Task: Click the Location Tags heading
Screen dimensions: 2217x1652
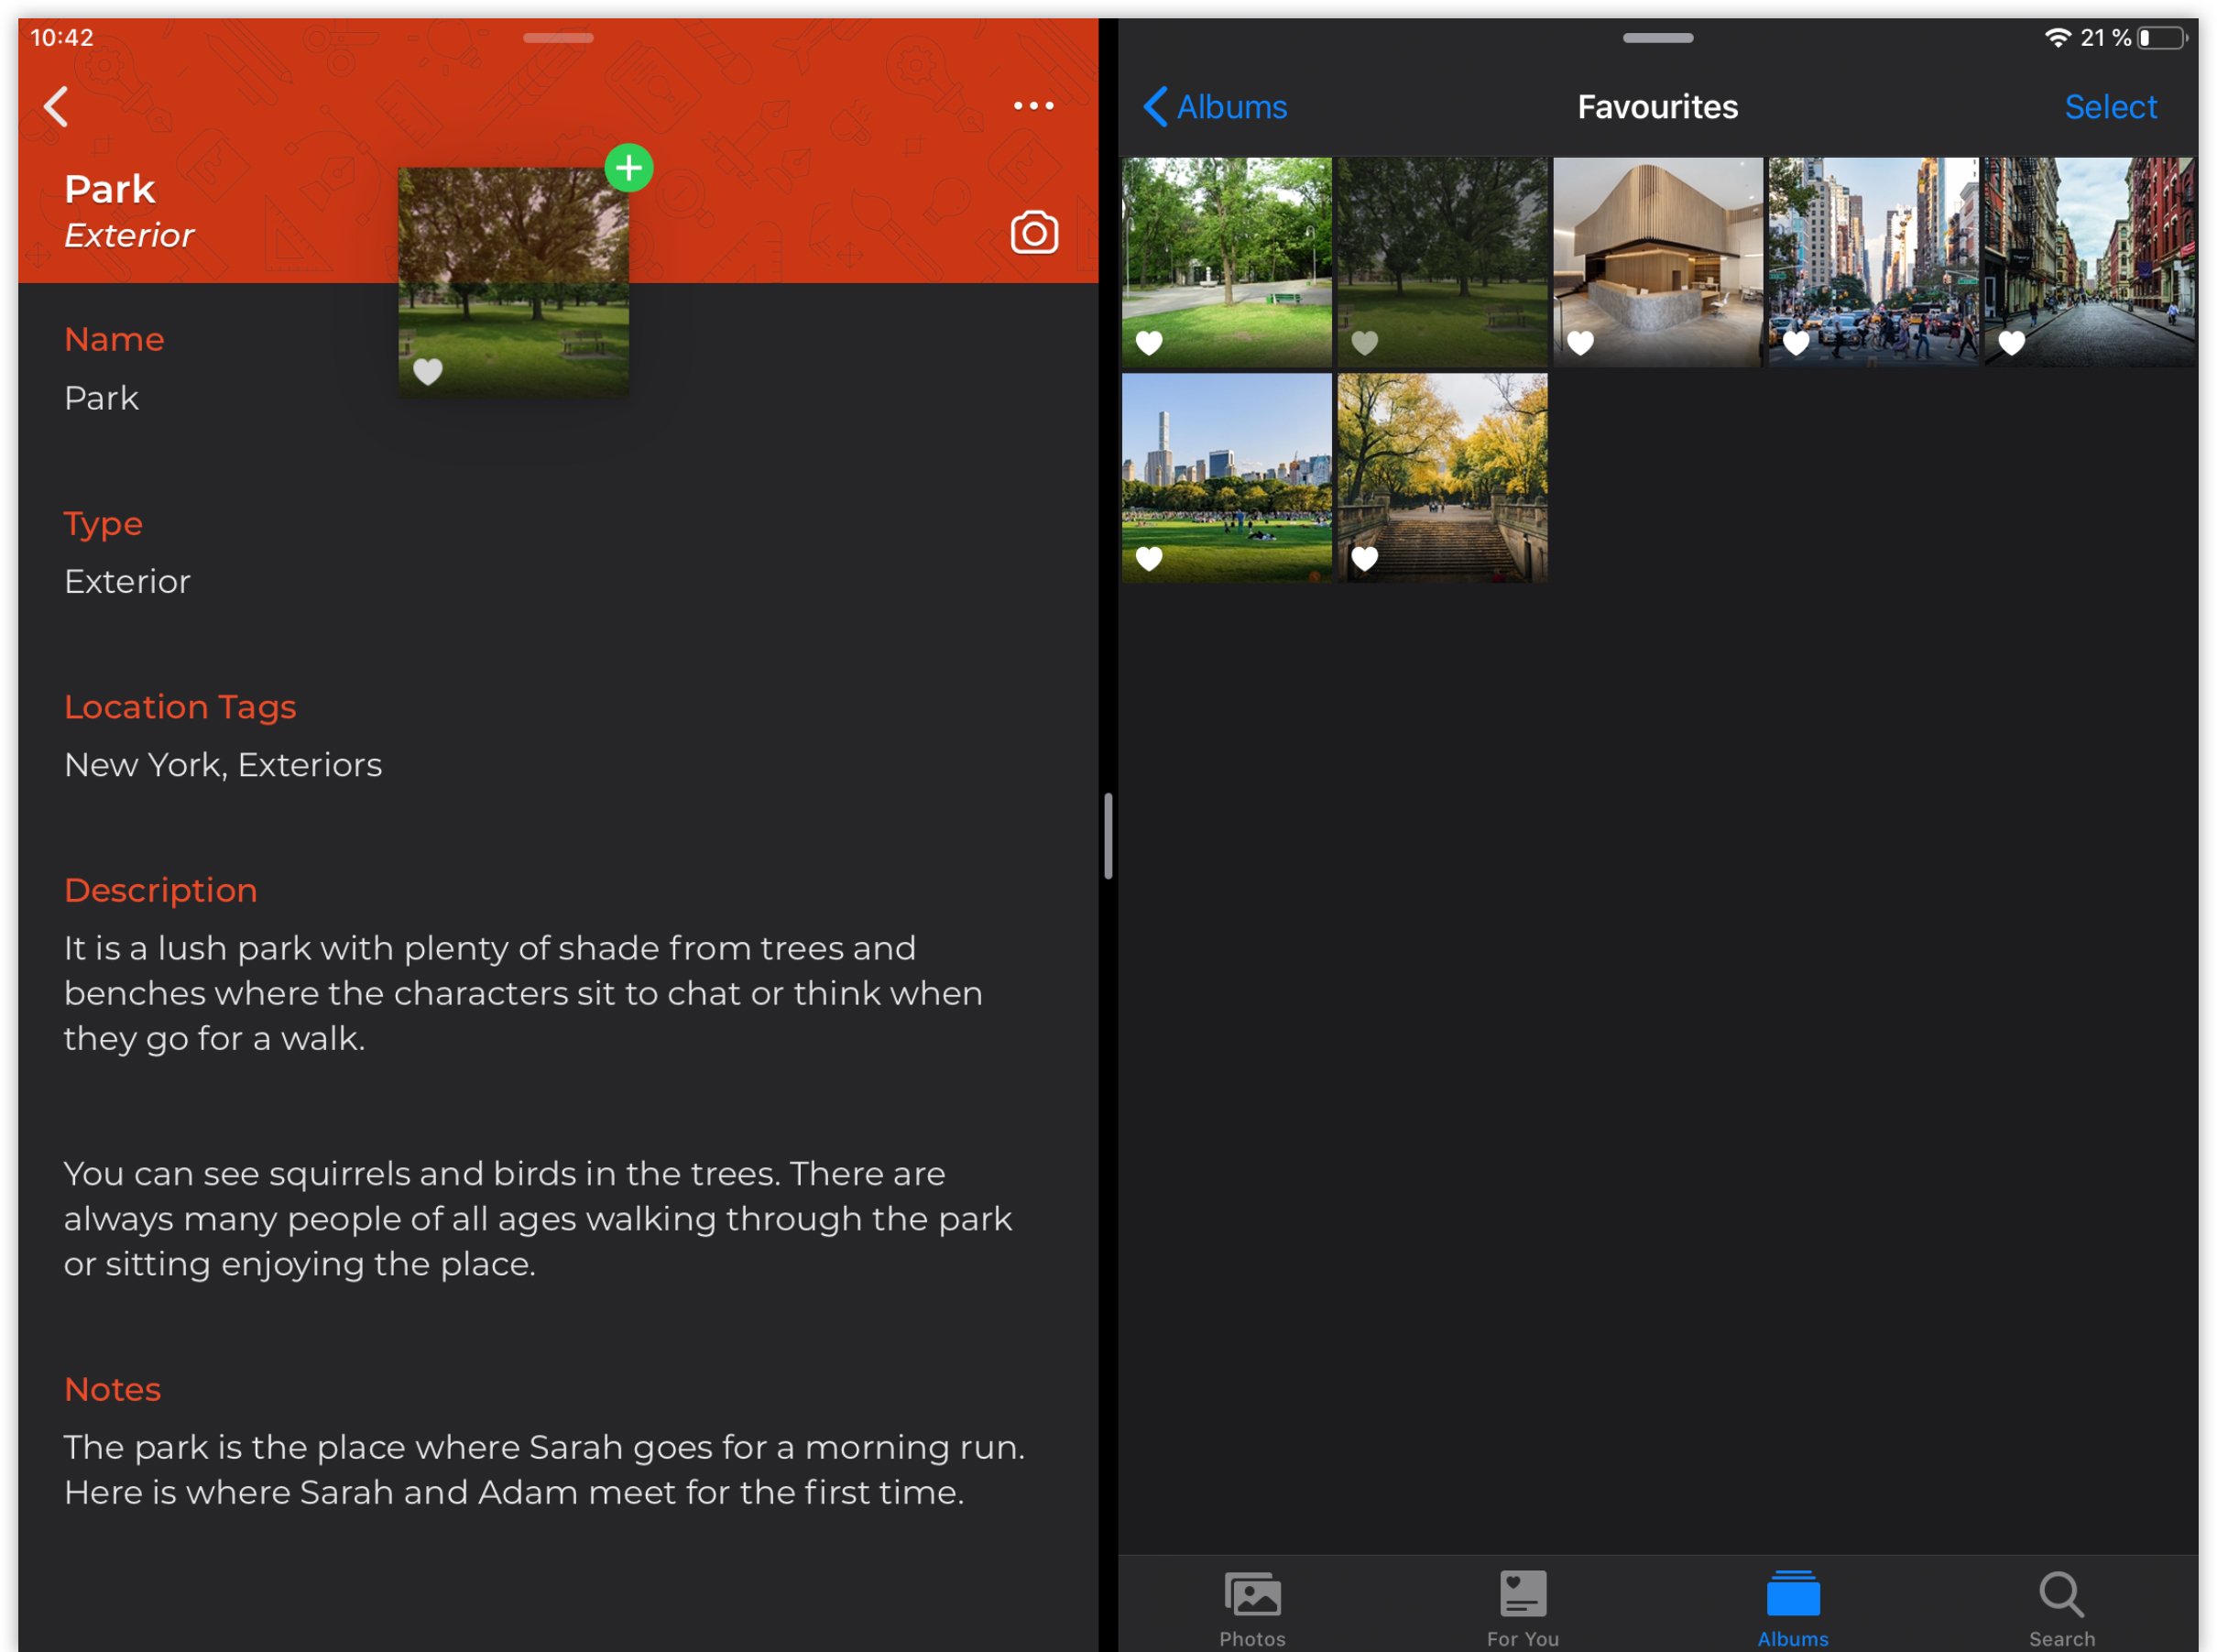Action: click(x=180, y=707)
